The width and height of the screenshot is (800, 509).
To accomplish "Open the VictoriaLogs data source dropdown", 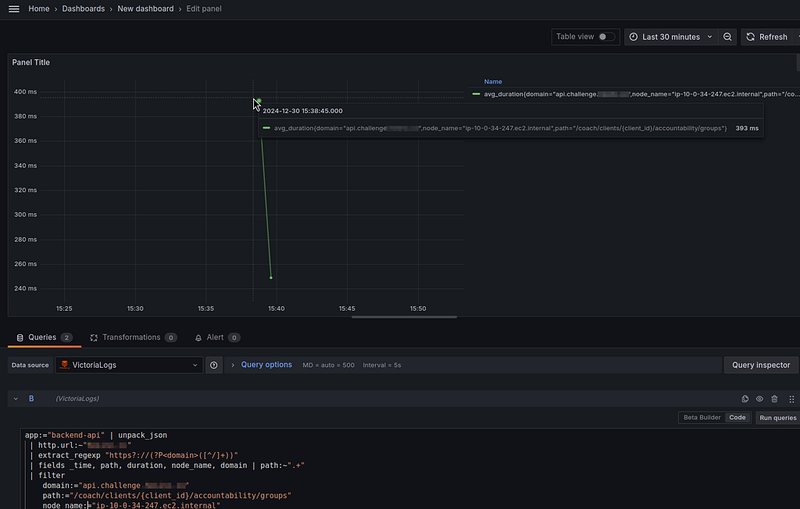I will [130, 365].
